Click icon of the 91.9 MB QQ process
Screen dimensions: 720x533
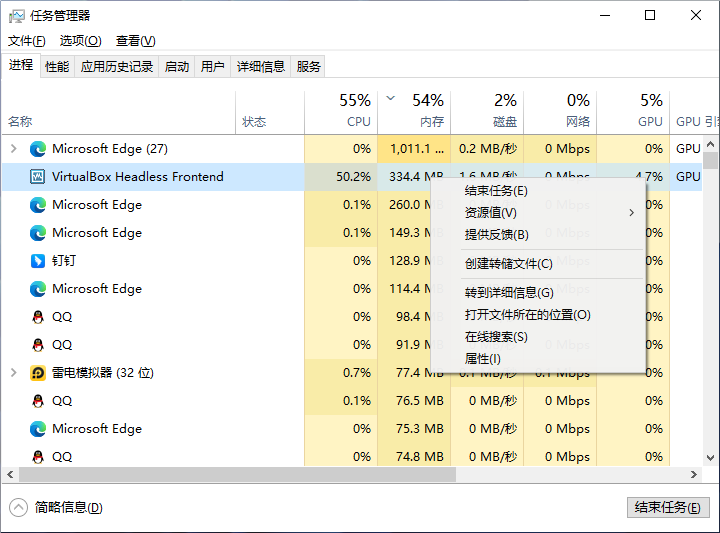(x=38, y=345)
